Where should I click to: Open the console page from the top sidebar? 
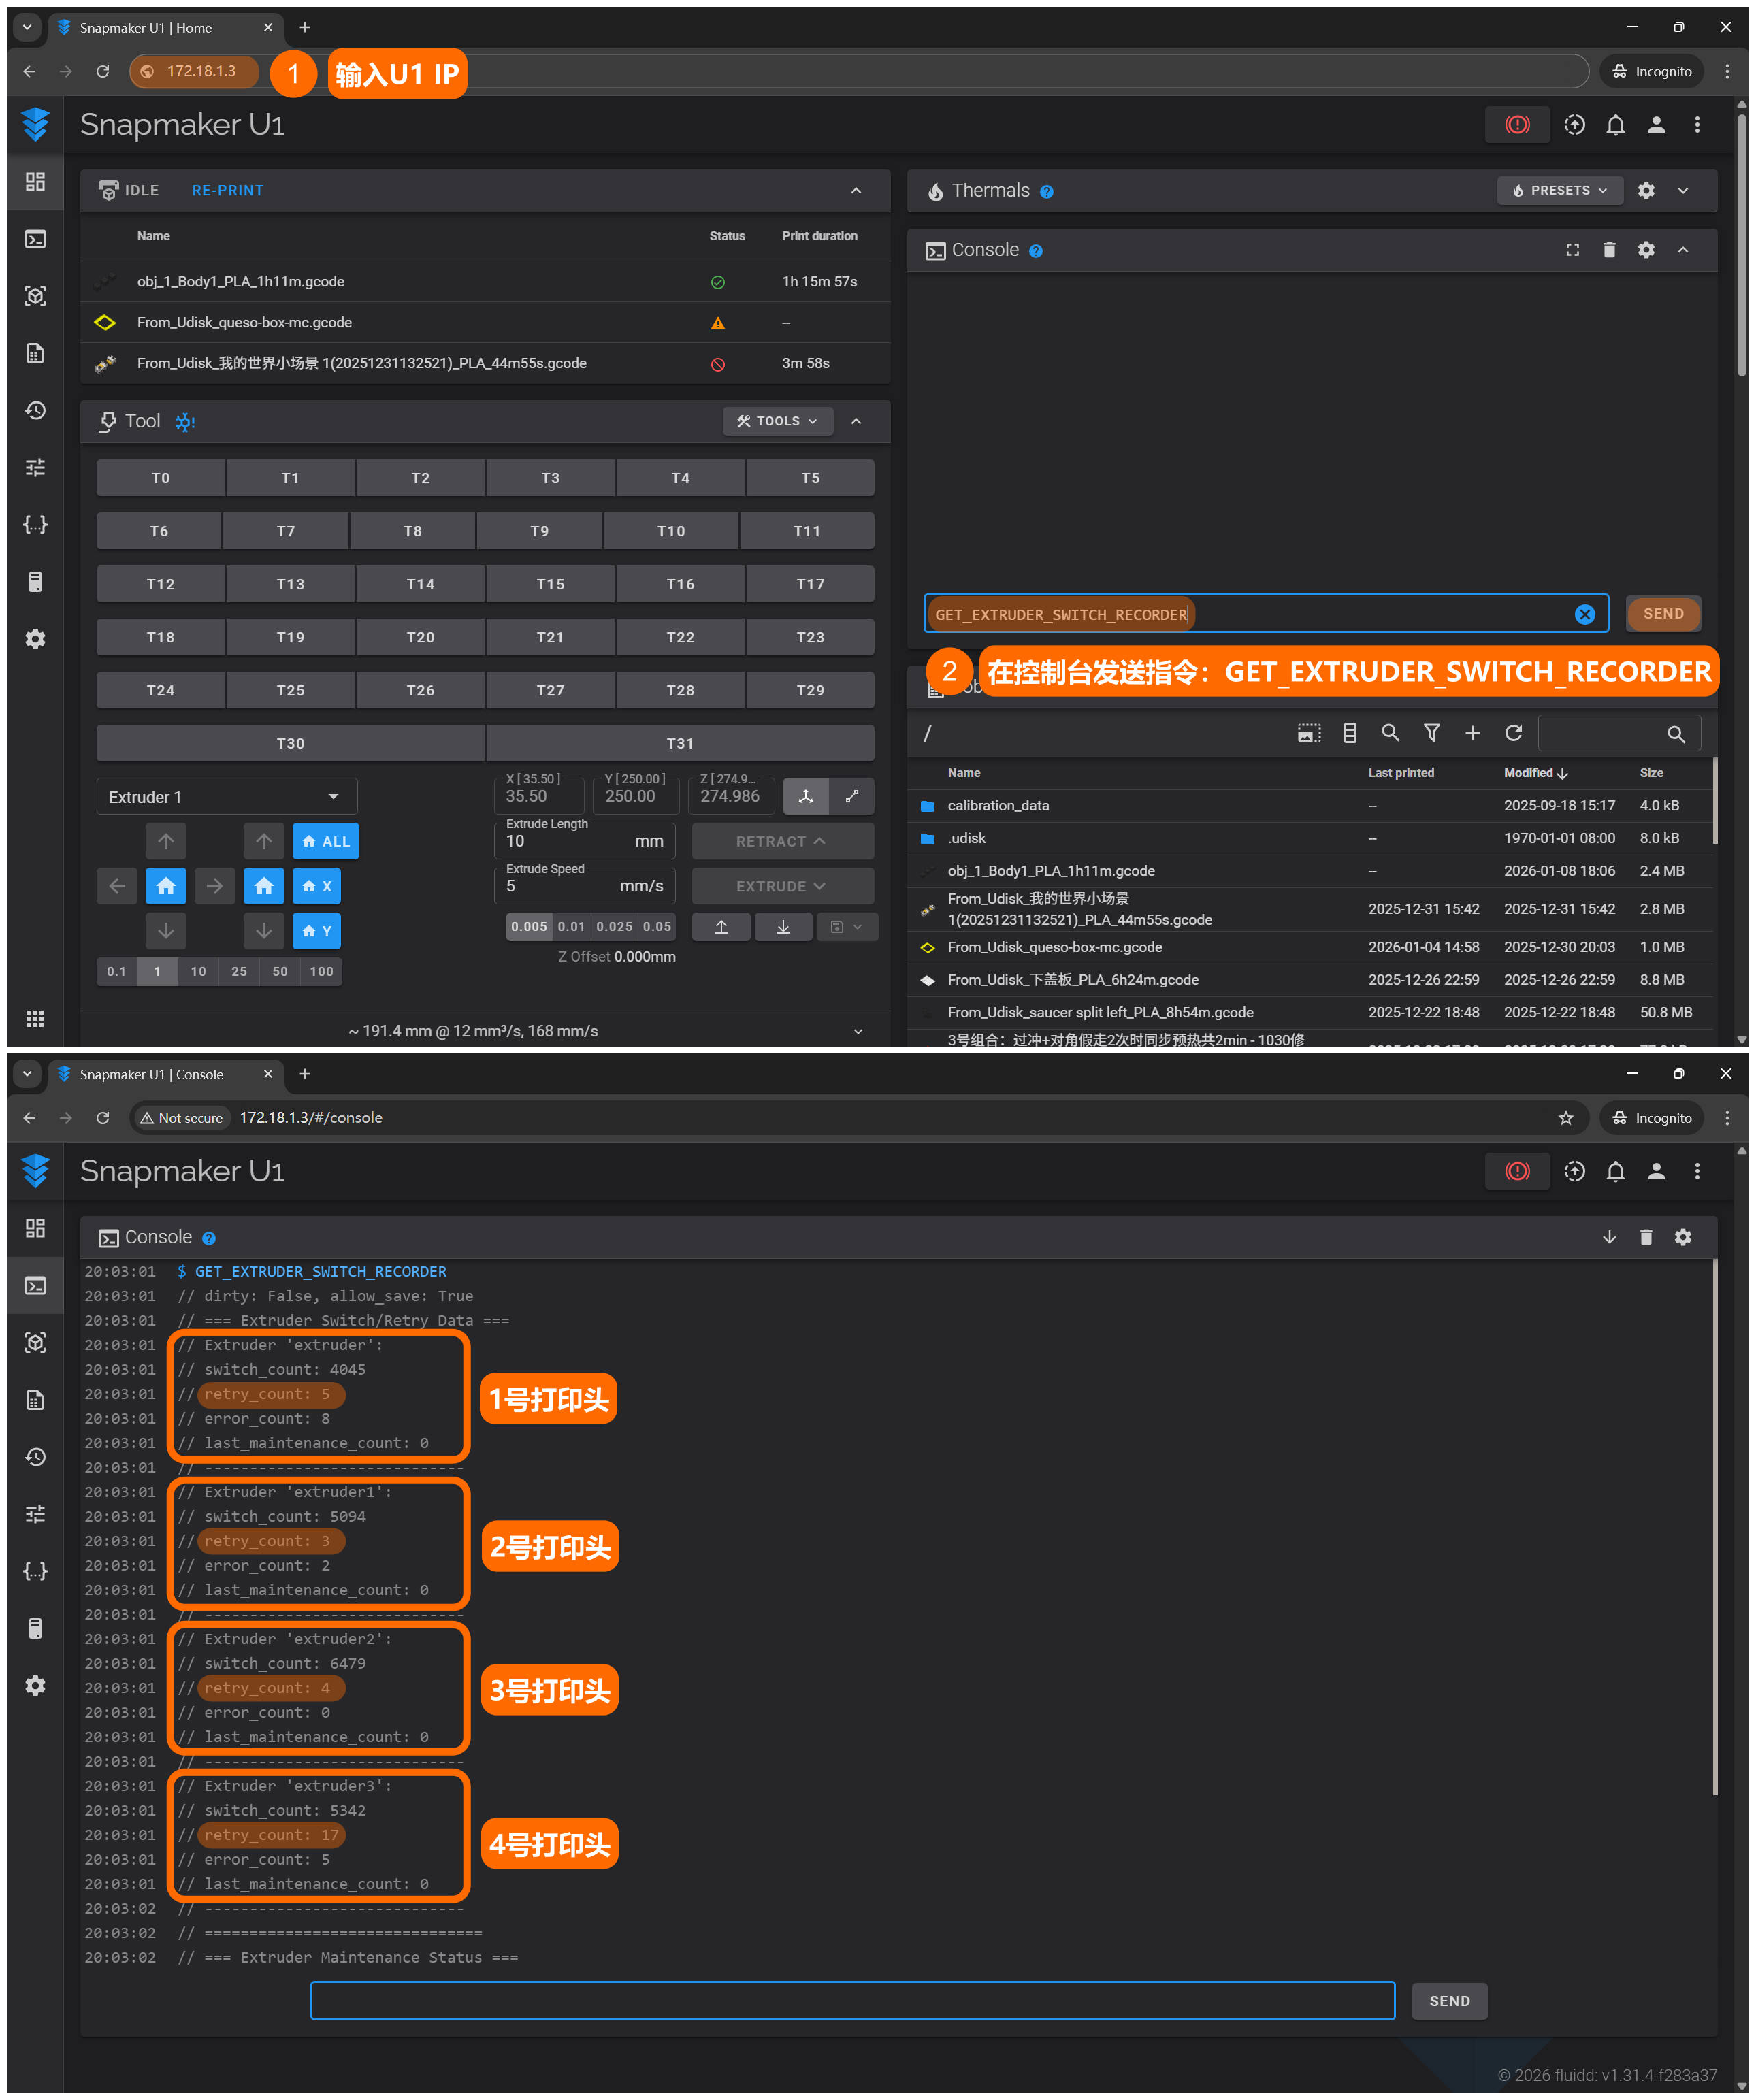point(35,239)
